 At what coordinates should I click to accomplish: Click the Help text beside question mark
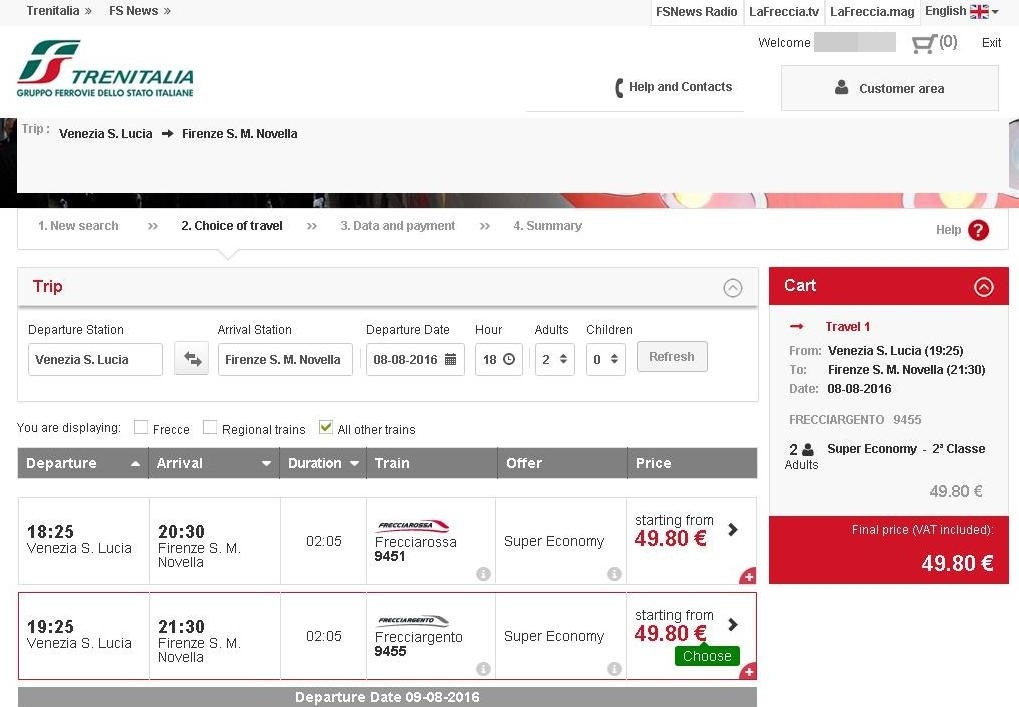pyautogui.click(x=948, y=229)
